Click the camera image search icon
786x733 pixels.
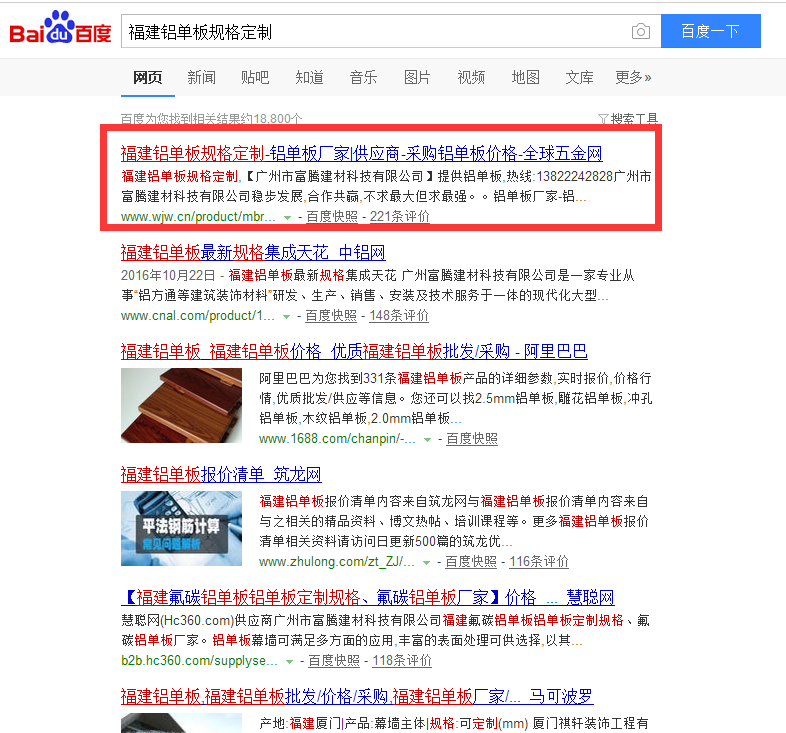pyautogui.click(x=641, y=32)
